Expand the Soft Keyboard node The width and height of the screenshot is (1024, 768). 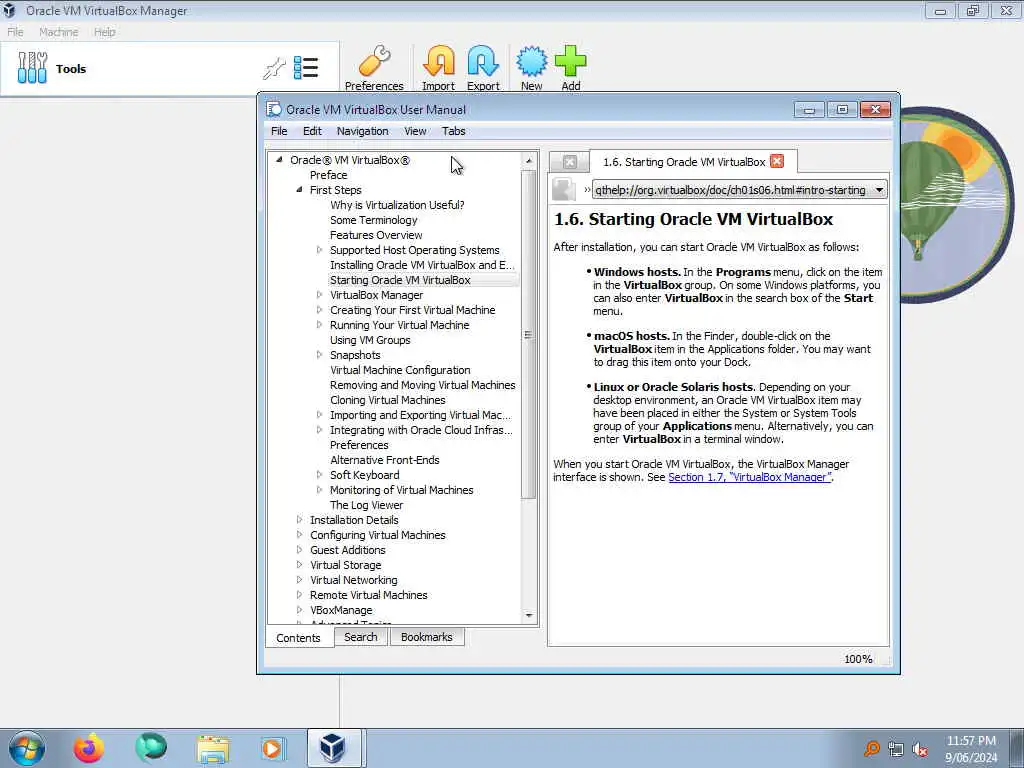point(319,475)
